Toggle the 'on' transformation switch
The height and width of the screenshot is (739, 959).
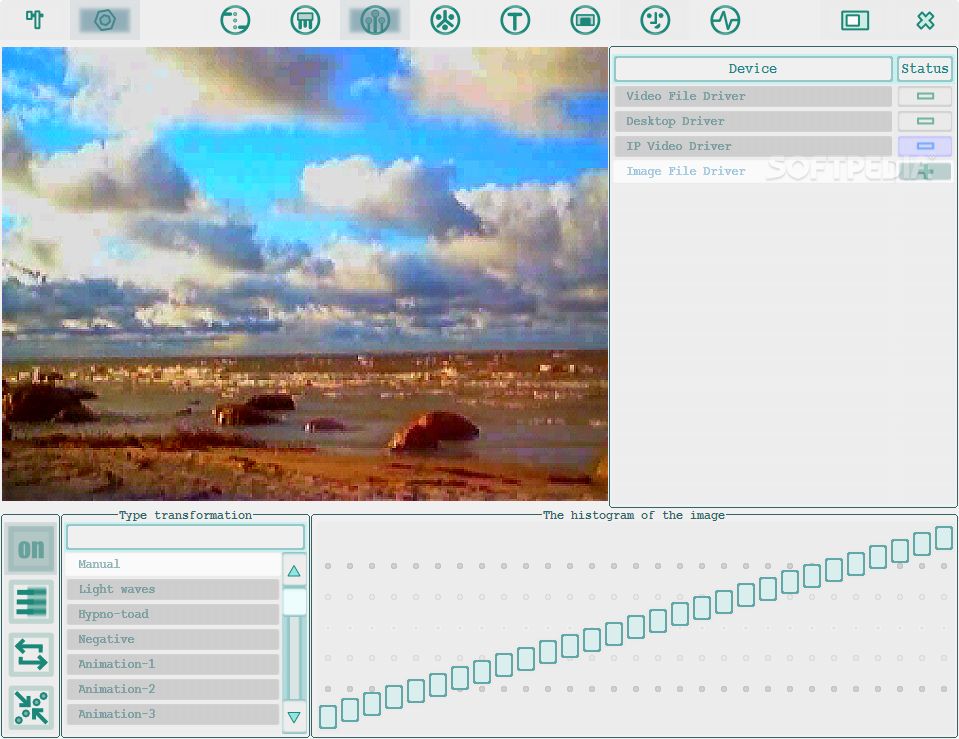pos(31,549)
